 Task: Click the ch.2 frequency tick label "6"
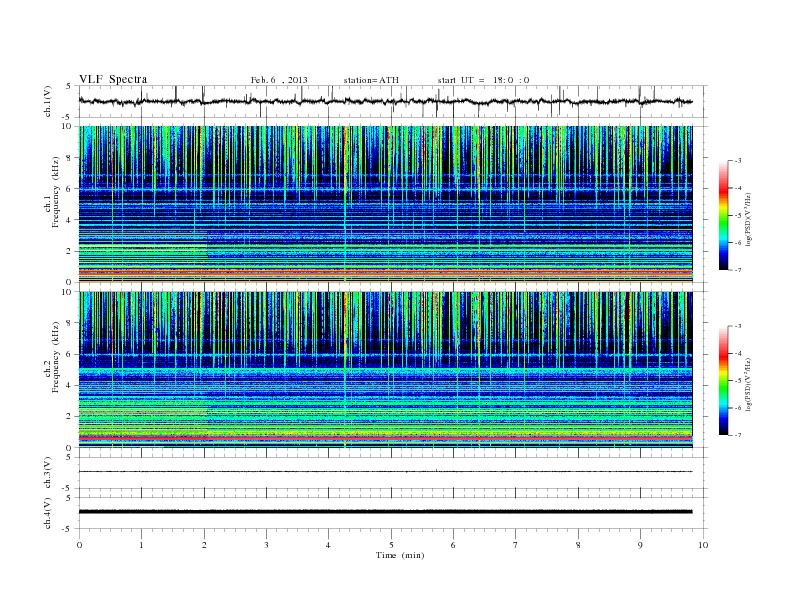[x=70, y=354]
